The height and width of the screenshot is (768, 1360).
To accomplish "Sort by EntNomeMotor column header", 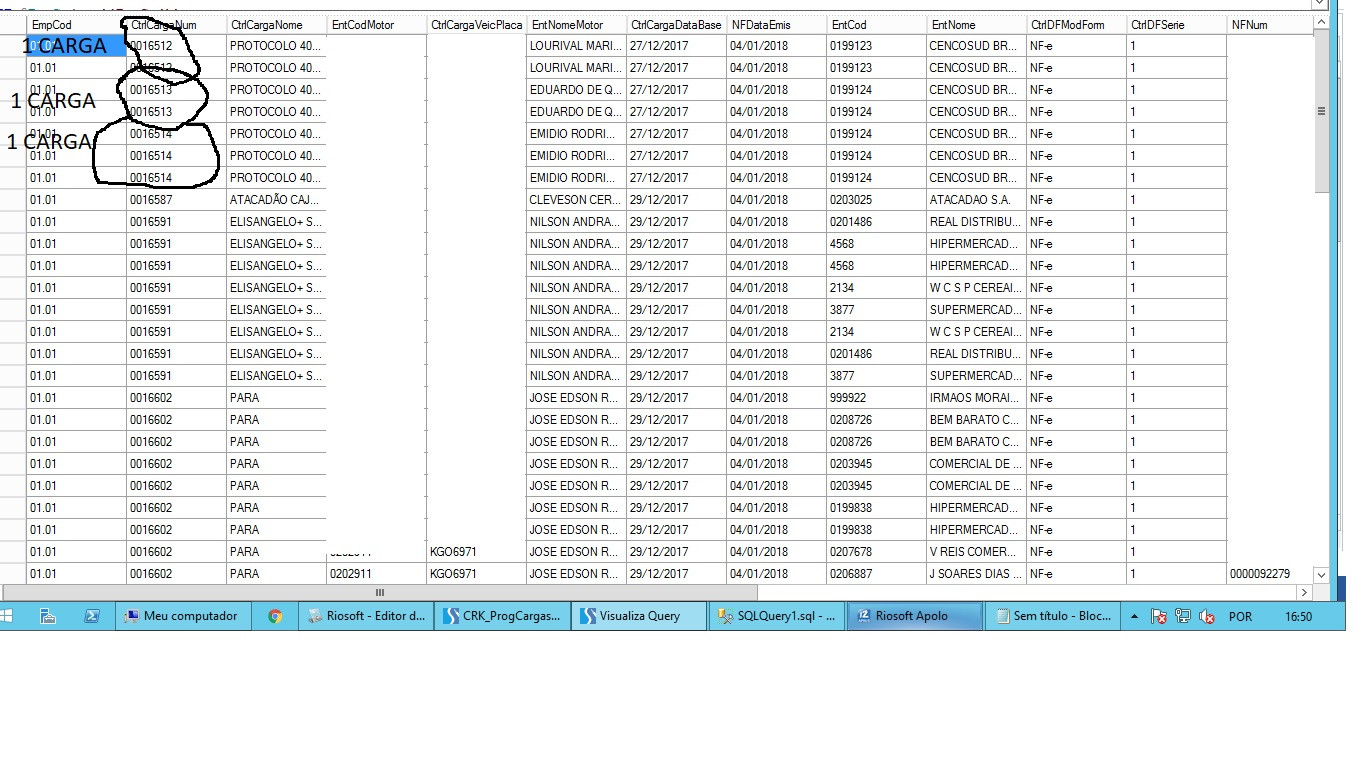I will click(x=576, y=25).
